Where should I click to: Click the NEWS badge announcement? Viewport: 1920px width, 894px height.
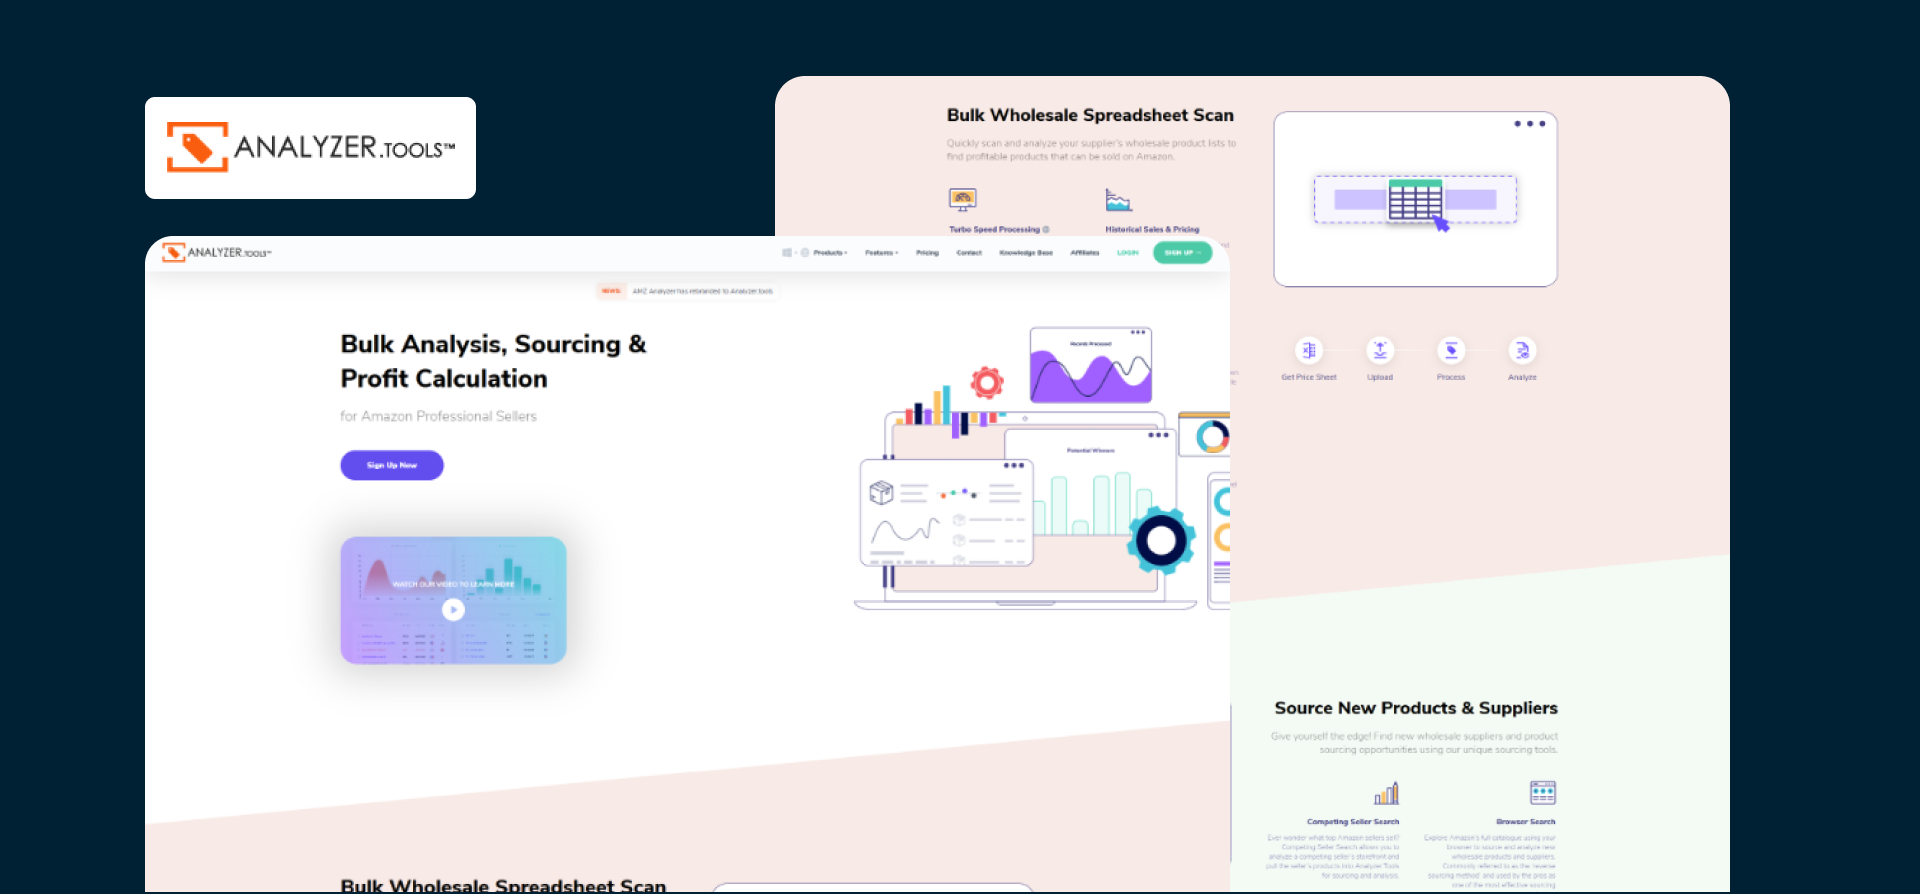tap(611, 291)
